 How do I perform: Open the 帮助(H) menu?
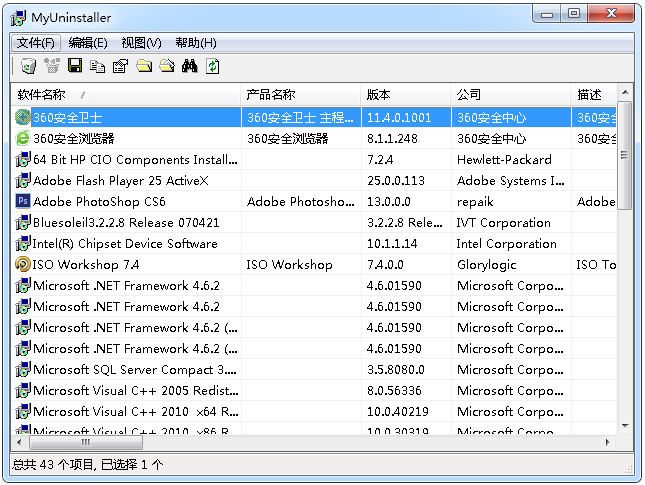(196, 42)
